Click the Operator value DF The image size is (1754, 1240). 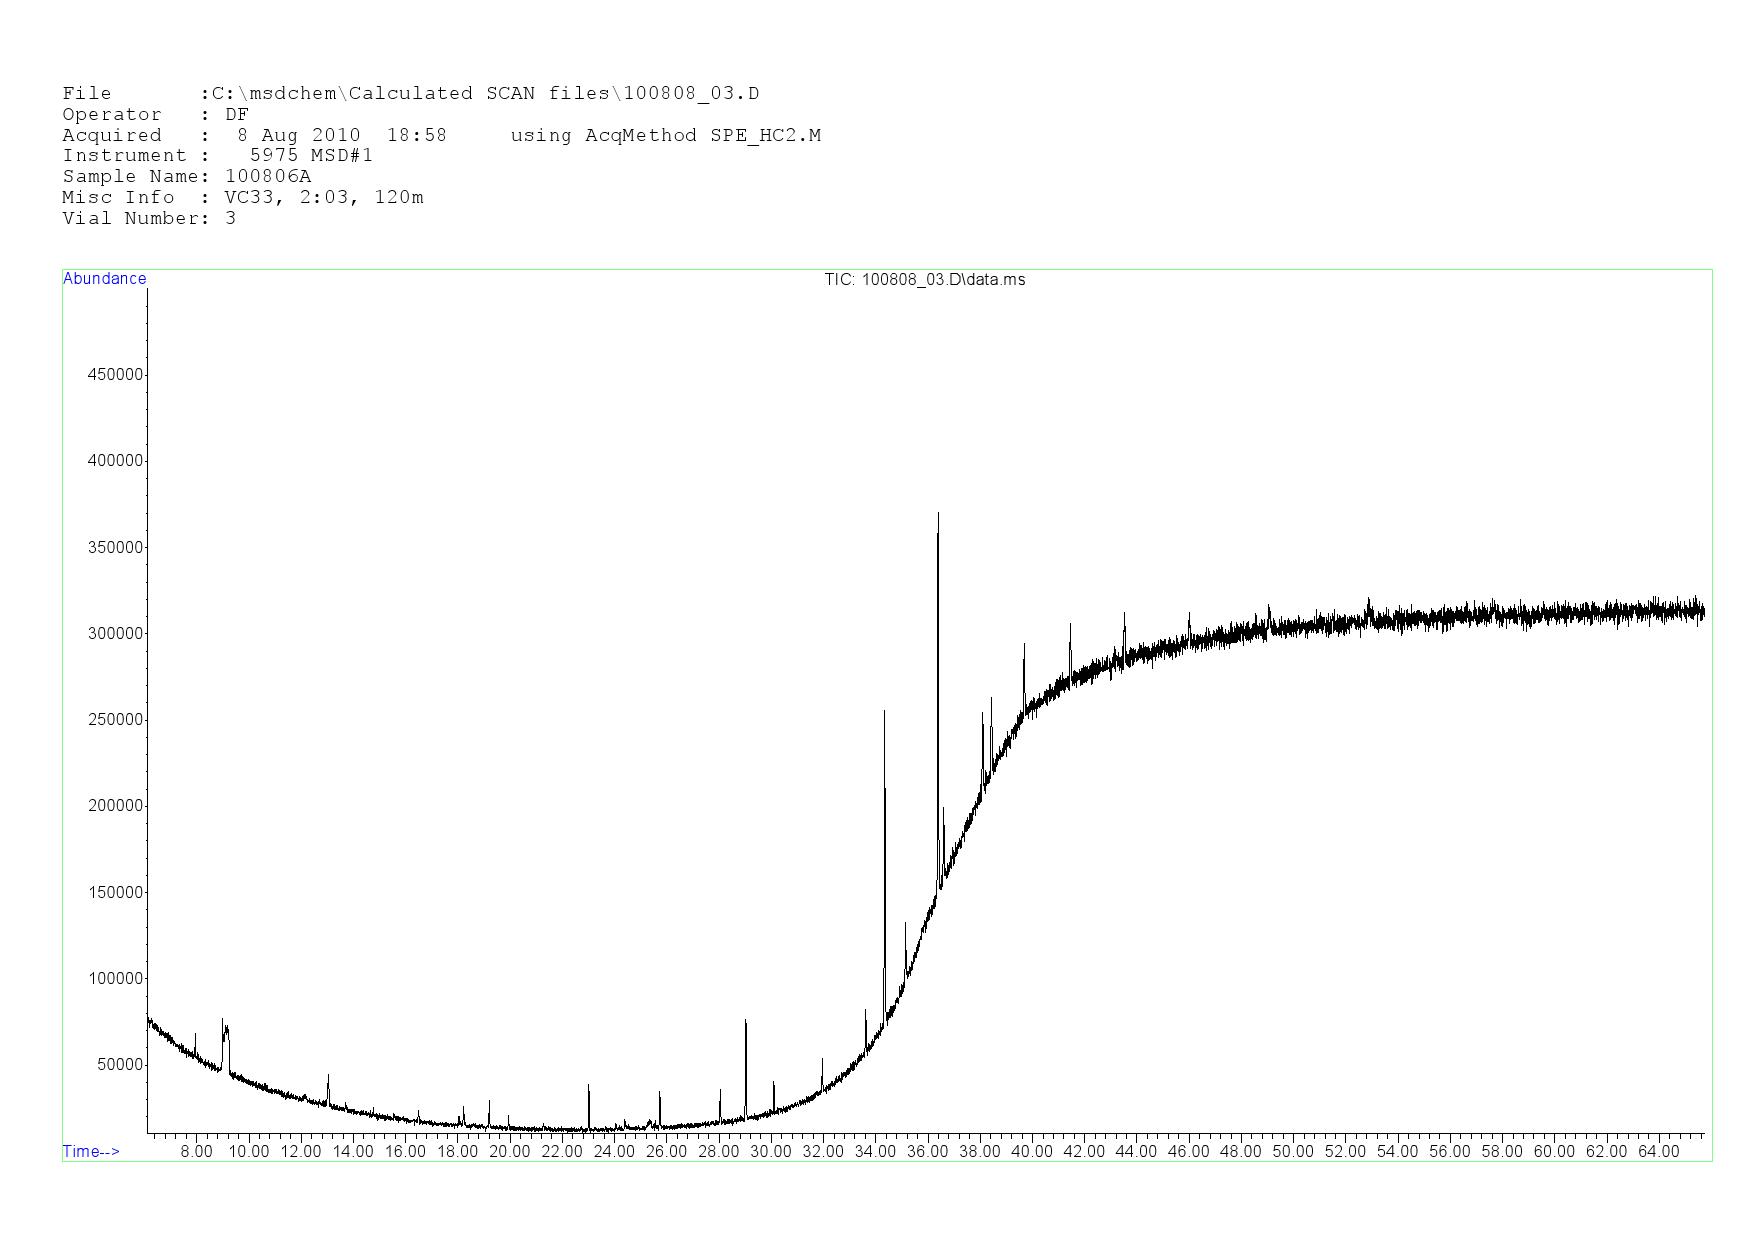[236, 115]
